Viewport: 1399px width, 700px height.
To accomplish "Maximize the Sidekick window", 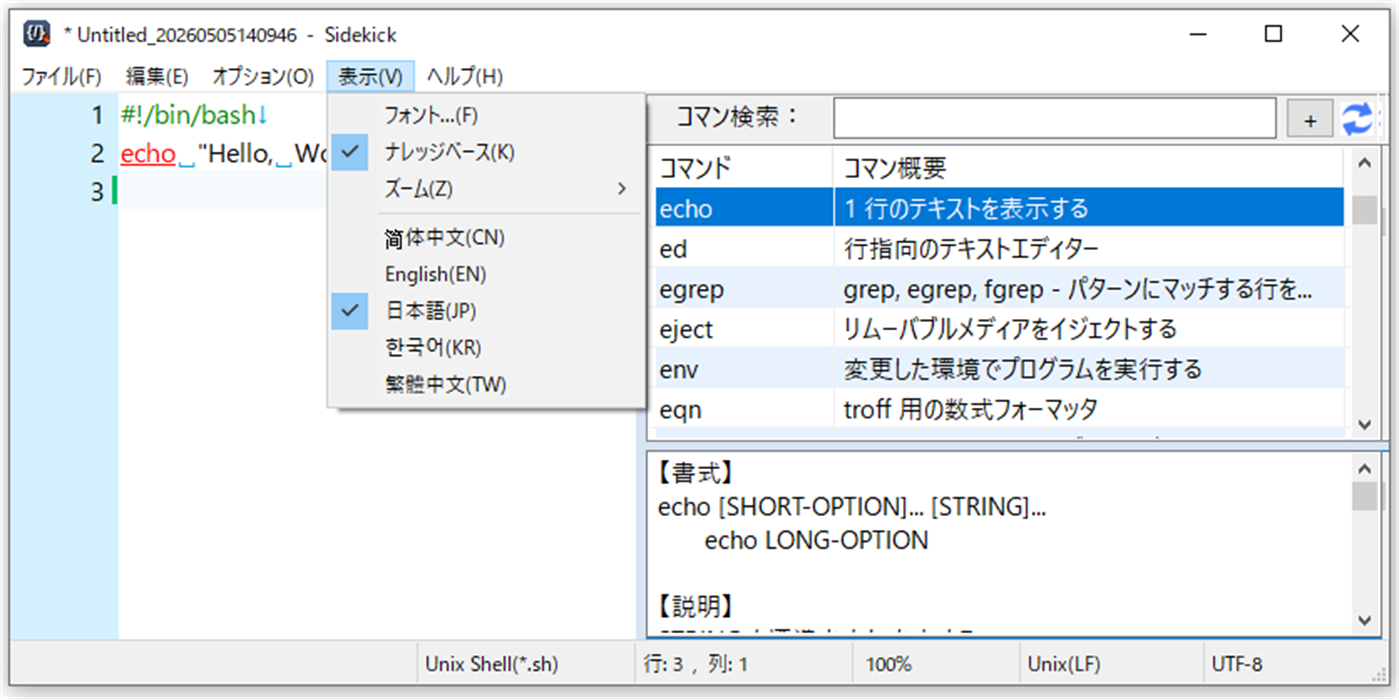I will 1273,34.
